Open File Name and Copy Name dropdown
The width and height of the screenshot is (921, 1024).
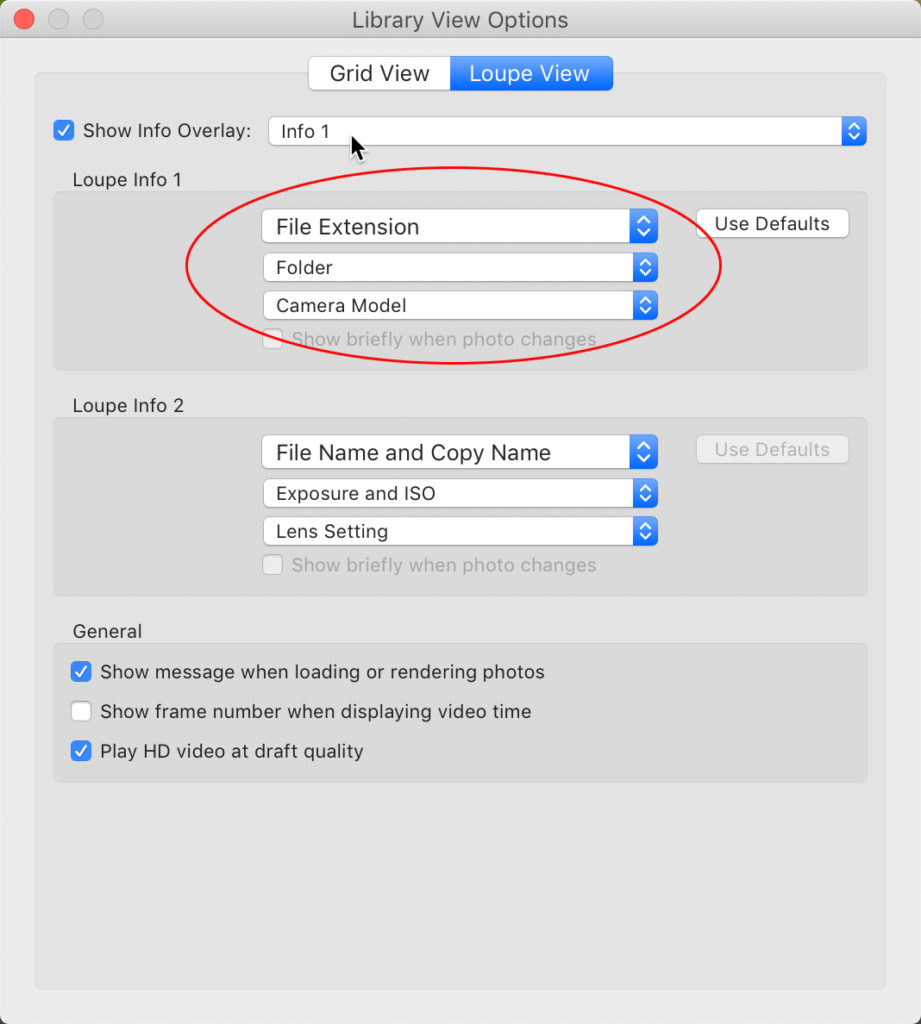(446, 453)
